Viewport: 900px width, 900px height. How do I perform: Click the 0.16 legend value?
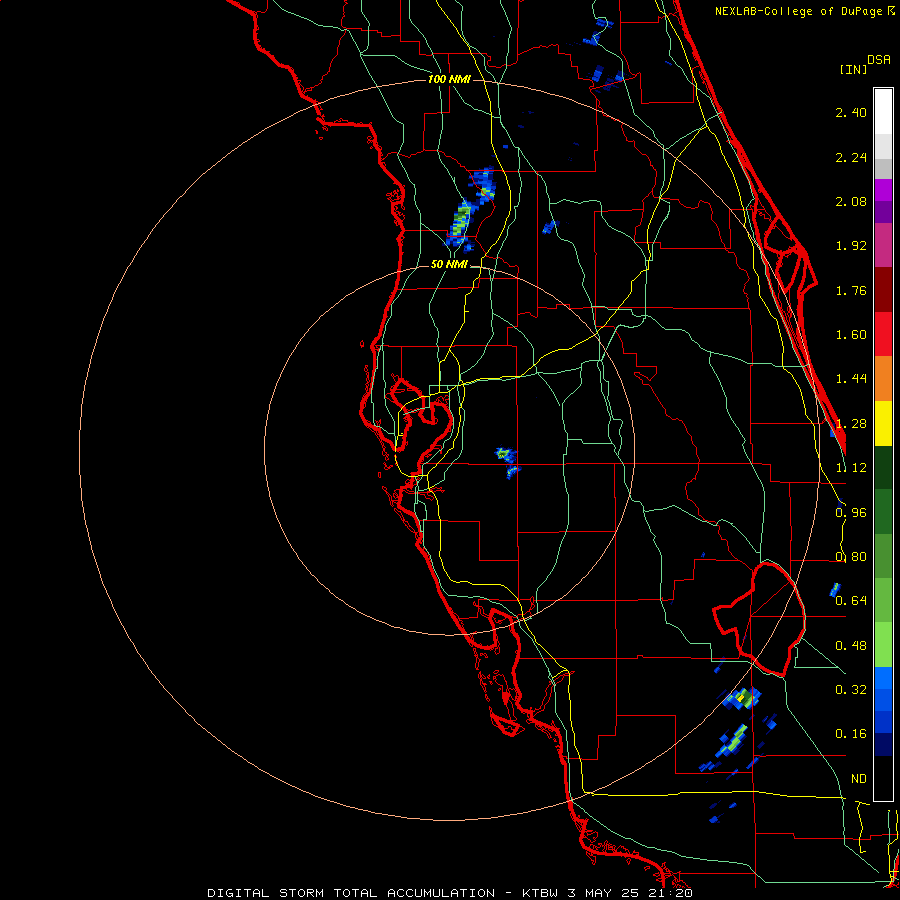(x=851, y=734)
